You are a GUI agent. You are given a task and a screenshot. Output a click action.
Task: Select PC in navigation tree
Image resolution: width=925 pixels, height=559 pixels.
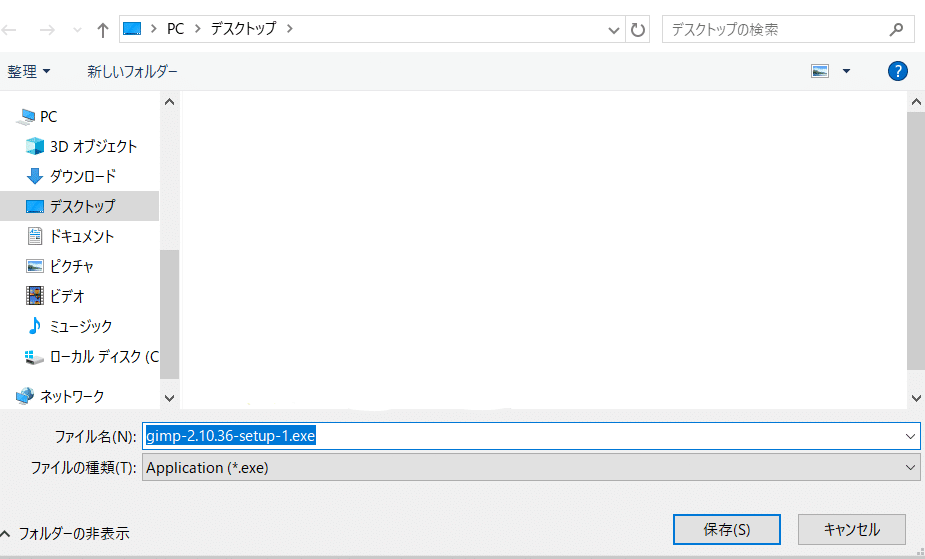pos(48,117)
